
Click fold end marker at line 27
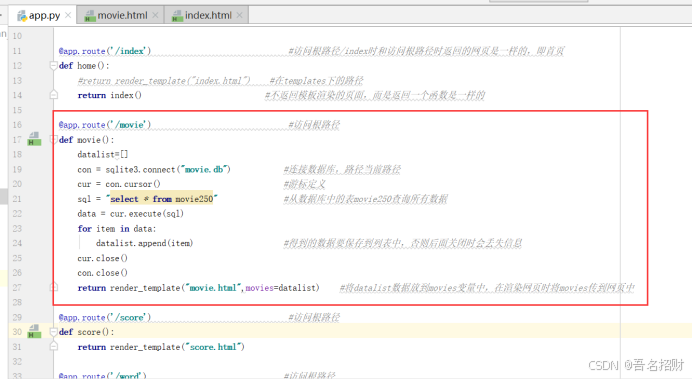tap(53, 287)
